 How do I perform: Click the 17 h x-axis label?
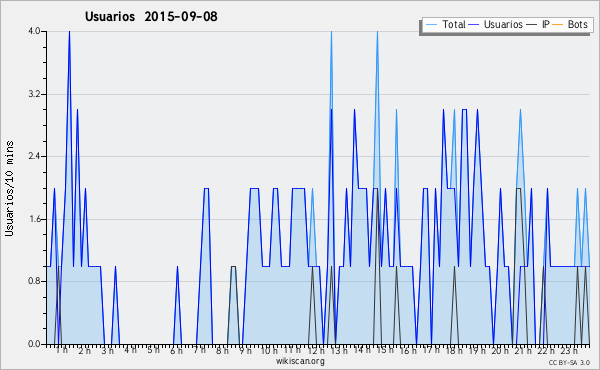[431, 350]
